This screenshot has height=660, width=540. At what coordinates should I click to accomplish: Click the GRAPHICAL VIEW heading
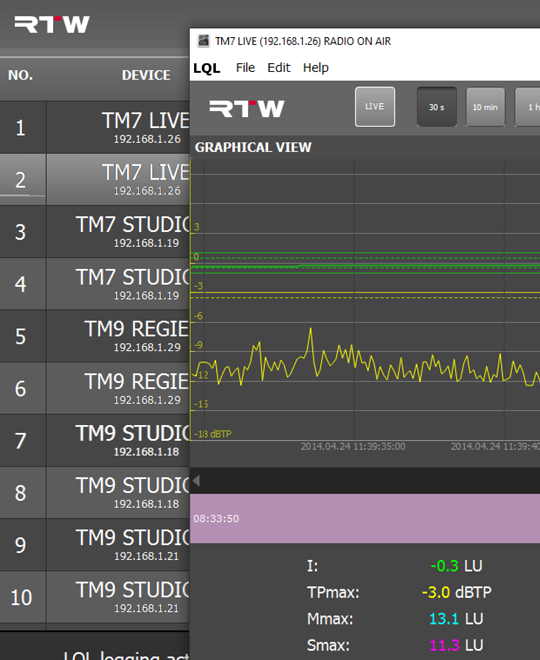[x=253, y=147]
